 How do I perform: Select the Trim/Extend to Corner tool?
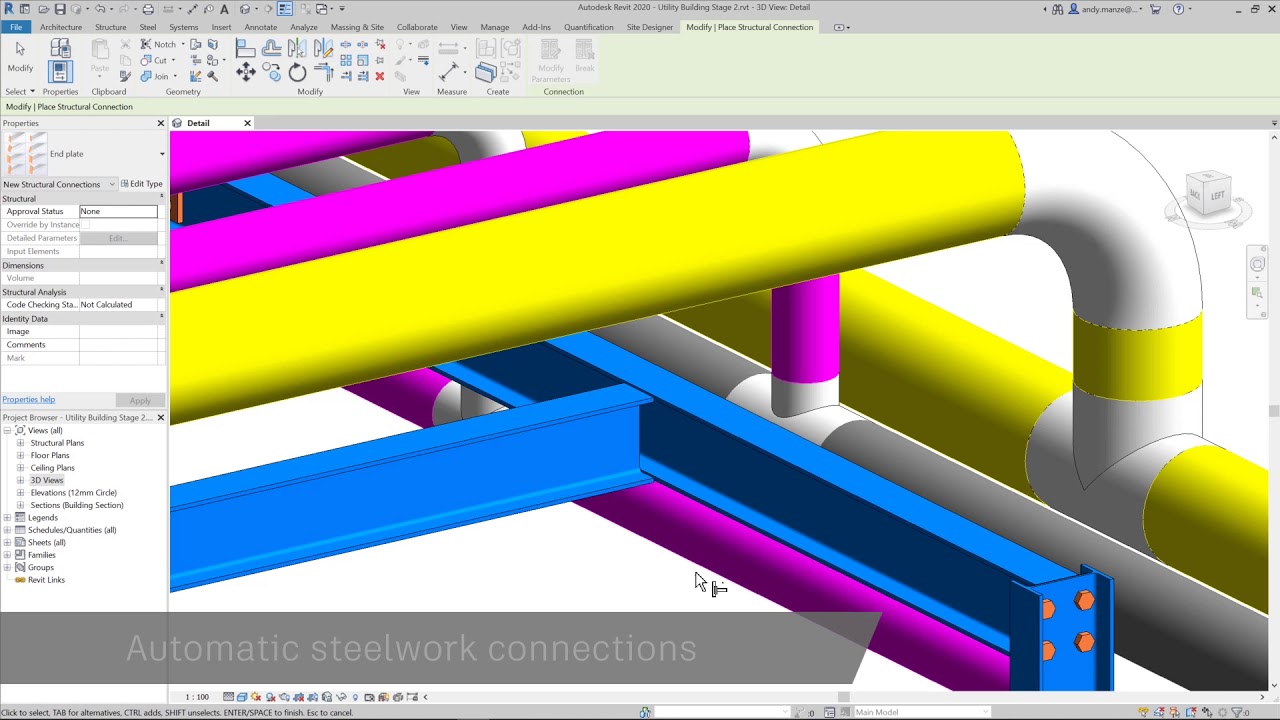point(323,72)
